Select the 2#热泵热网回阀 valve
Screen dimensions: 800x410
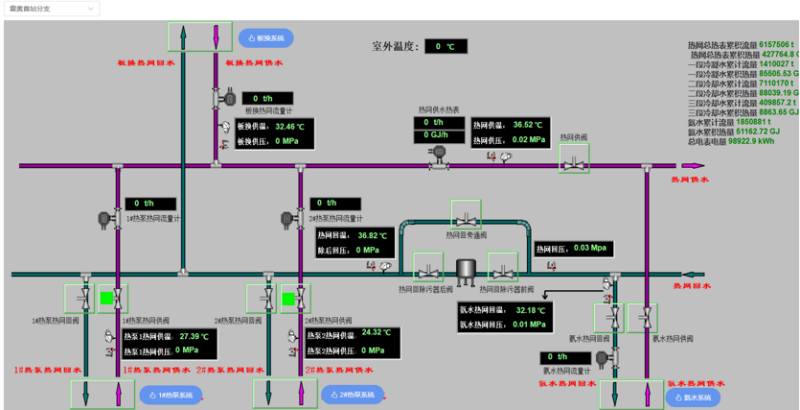tap(261, 298)
